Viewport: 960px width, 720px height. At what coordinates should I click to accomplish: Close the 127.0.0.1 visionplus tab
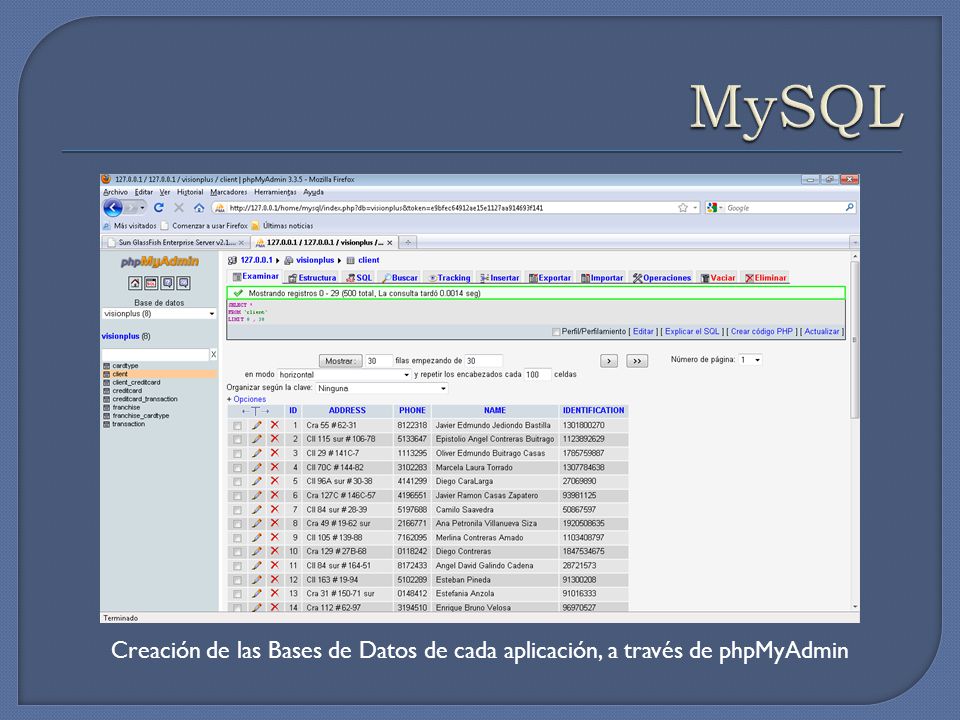point(389,242)
